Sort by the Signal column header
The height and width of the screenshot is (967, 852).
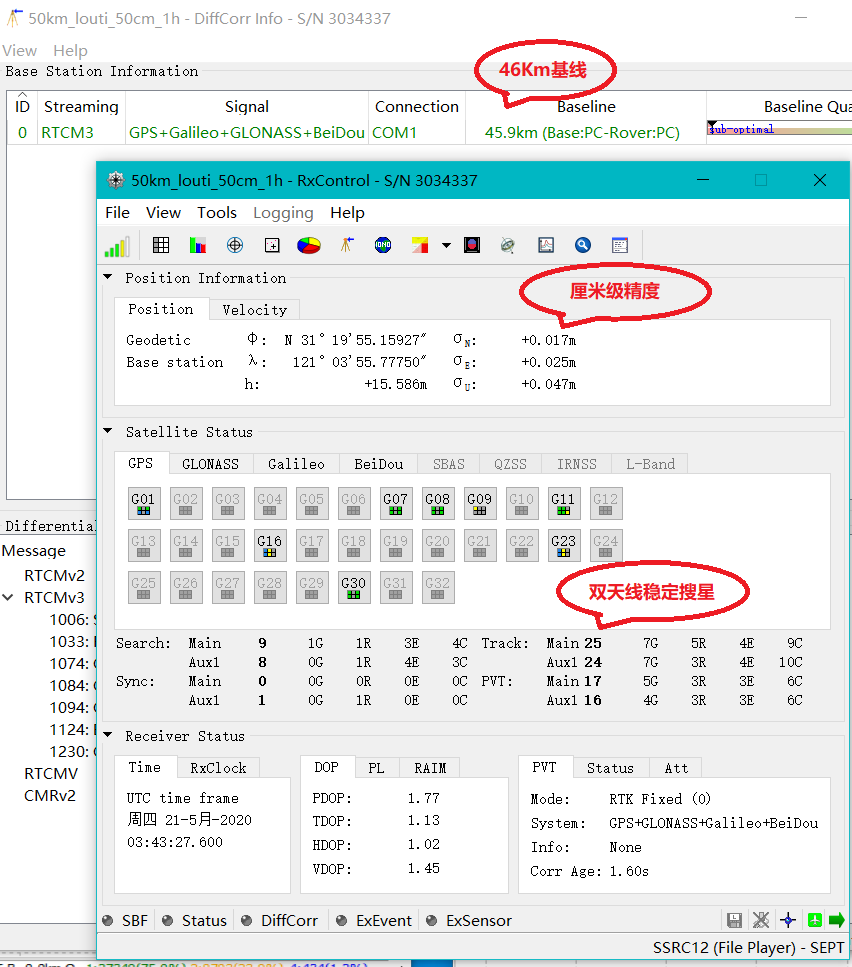point(247,107)
